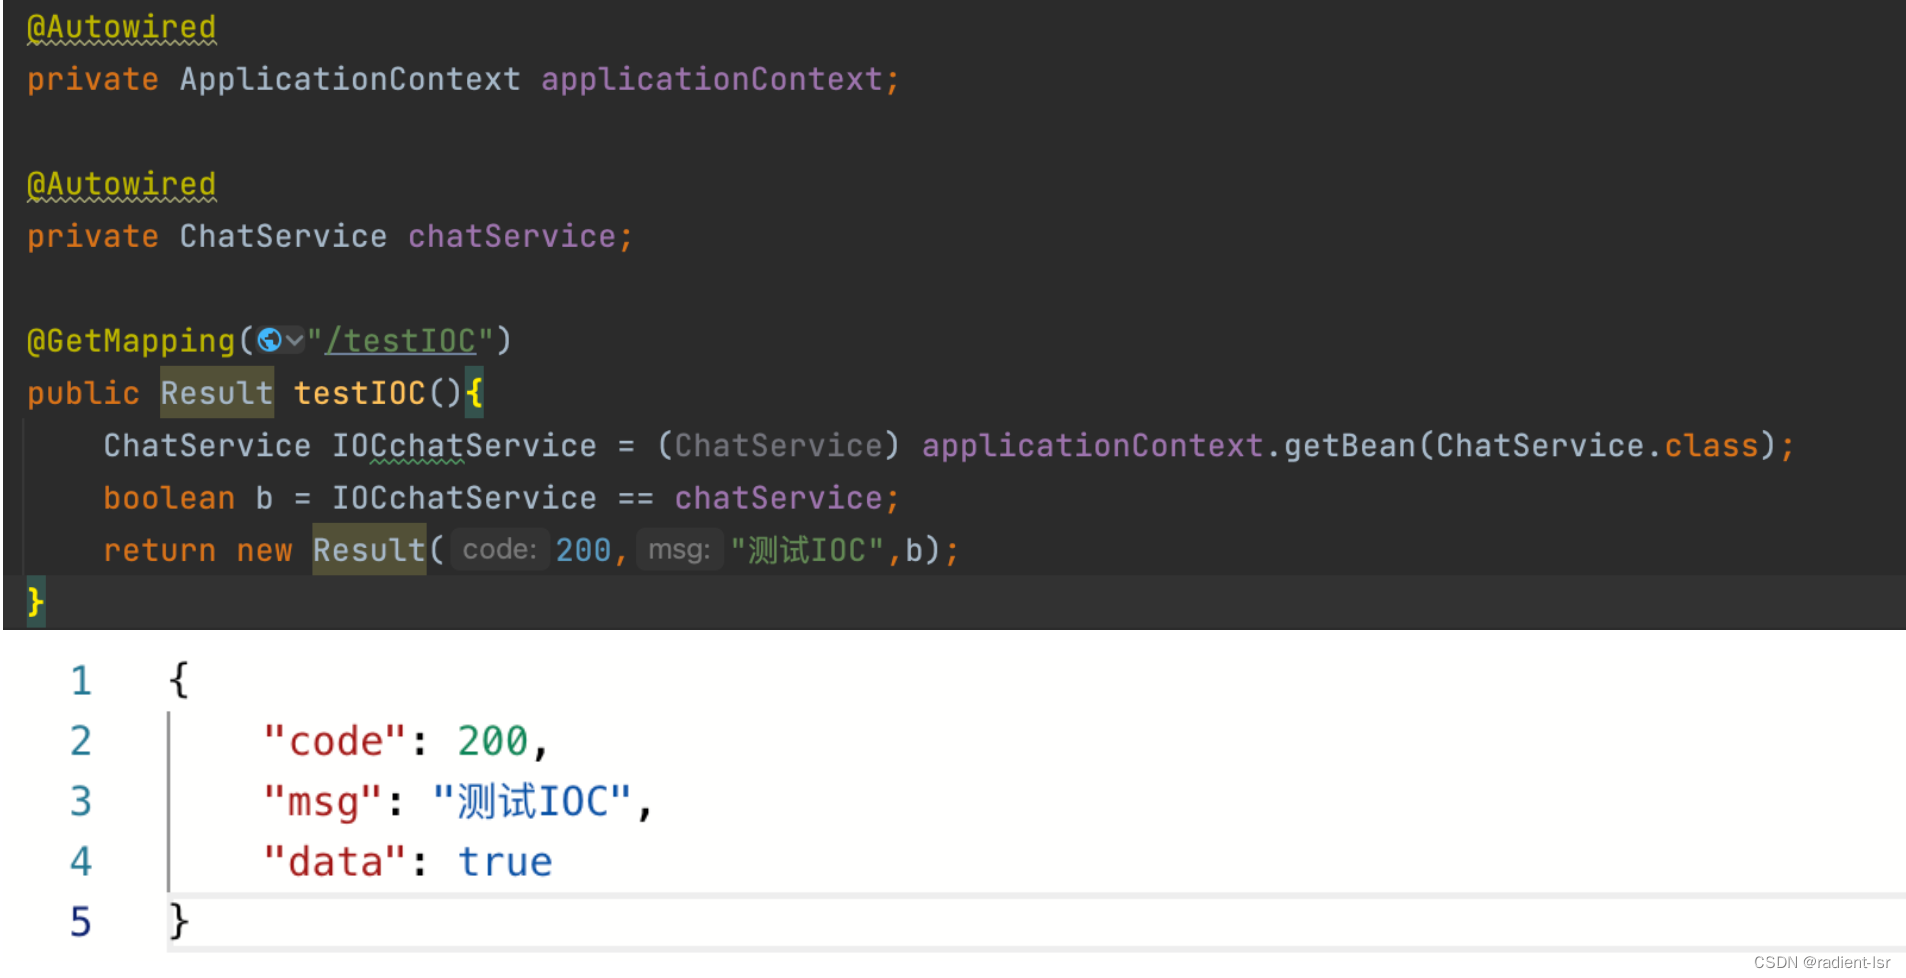The width and height of the screenshot is (1906, 978).
Task: Click the "msg" key in JSON response
Action: [323, 801]
